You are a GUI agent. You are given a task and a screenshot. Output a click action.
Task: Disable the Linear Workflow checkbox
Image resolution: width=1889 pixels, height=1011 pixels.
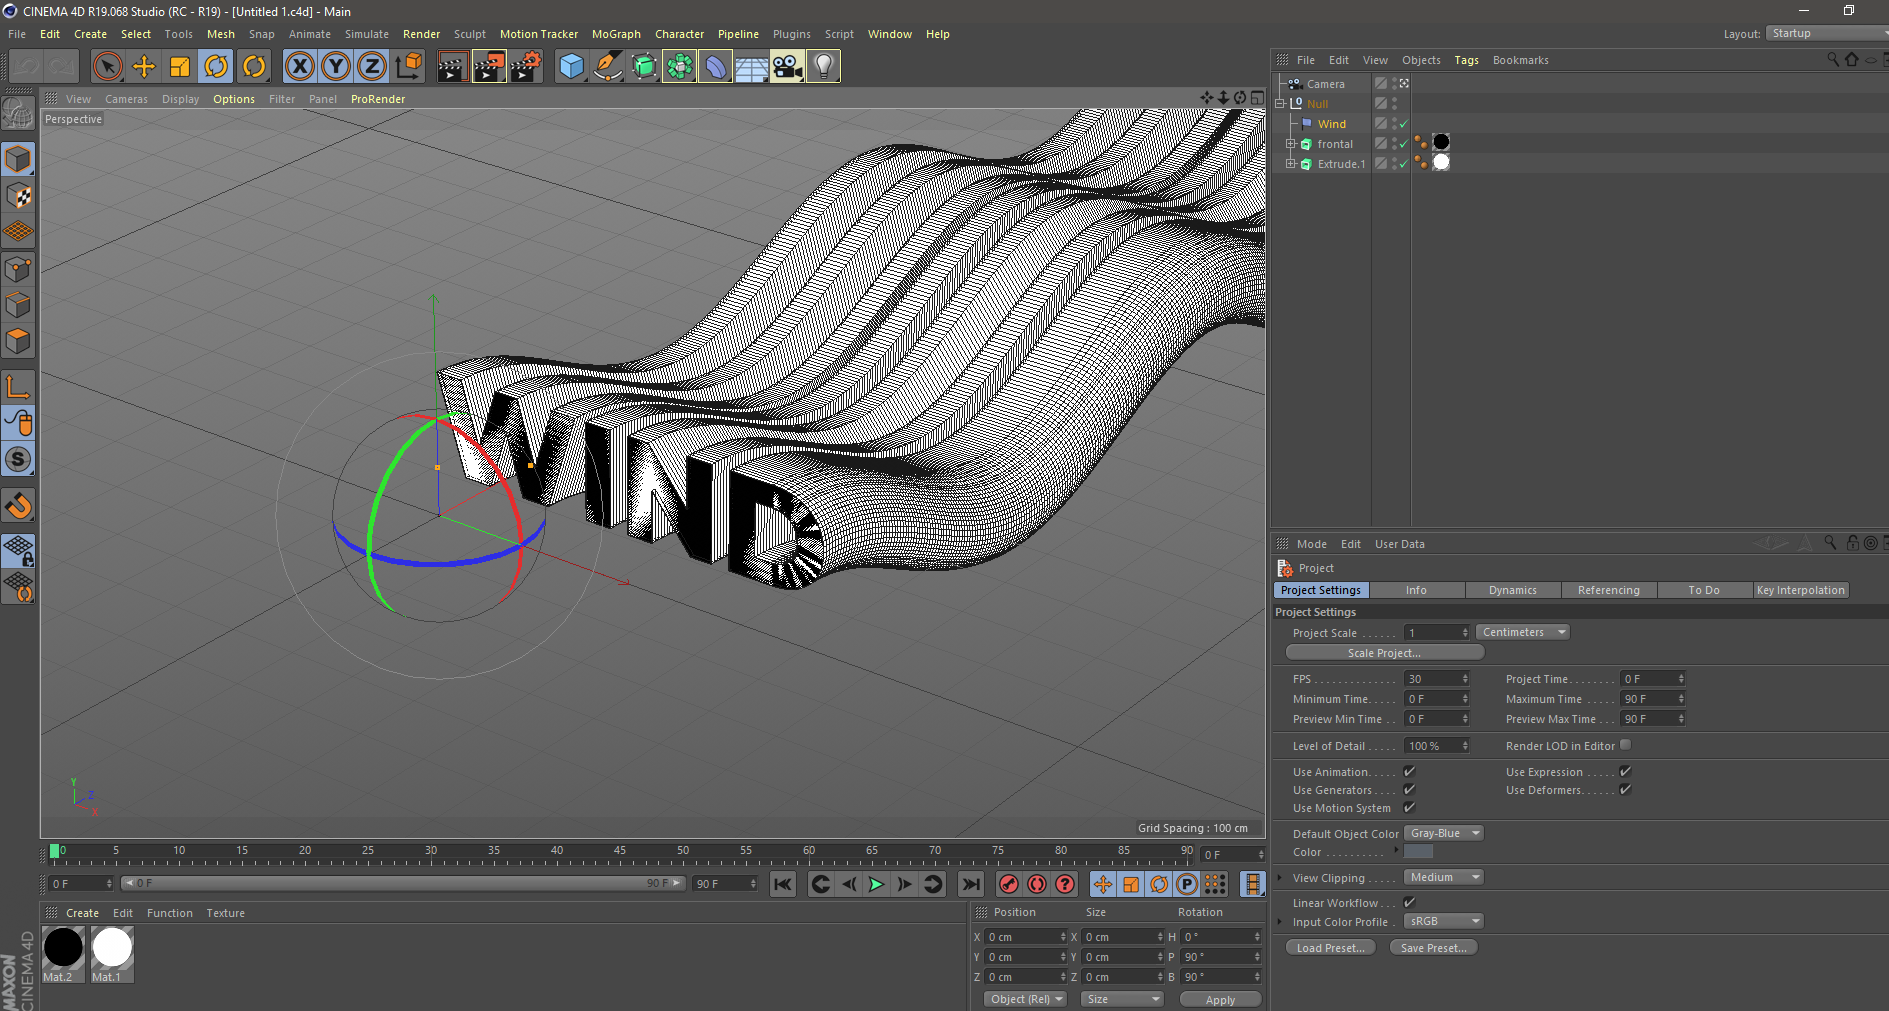click(x=1409, y=903)
